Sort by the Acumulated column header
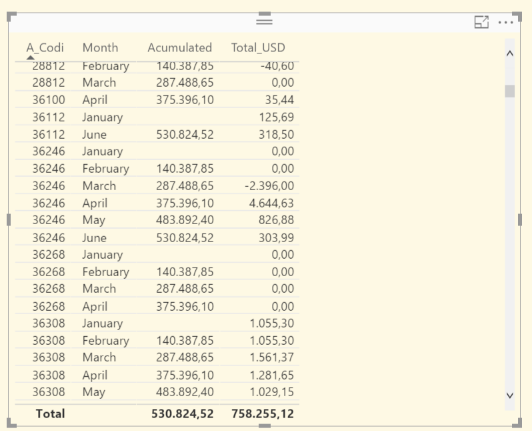Viewport: 532px width, 431px height. pos(180,48)
